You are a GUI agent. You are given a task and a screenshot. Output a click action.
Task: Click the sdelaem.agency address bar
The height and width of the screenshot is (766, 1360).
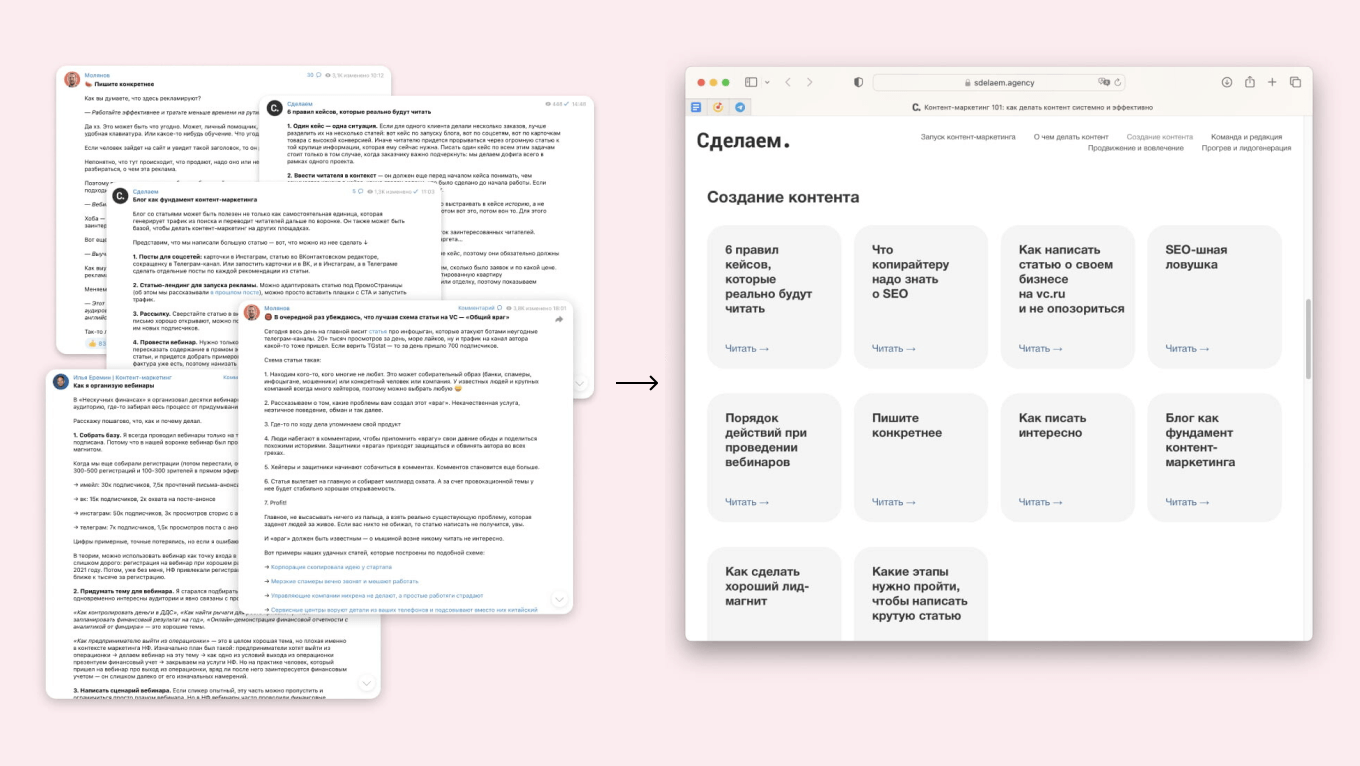click(1000, 83)
